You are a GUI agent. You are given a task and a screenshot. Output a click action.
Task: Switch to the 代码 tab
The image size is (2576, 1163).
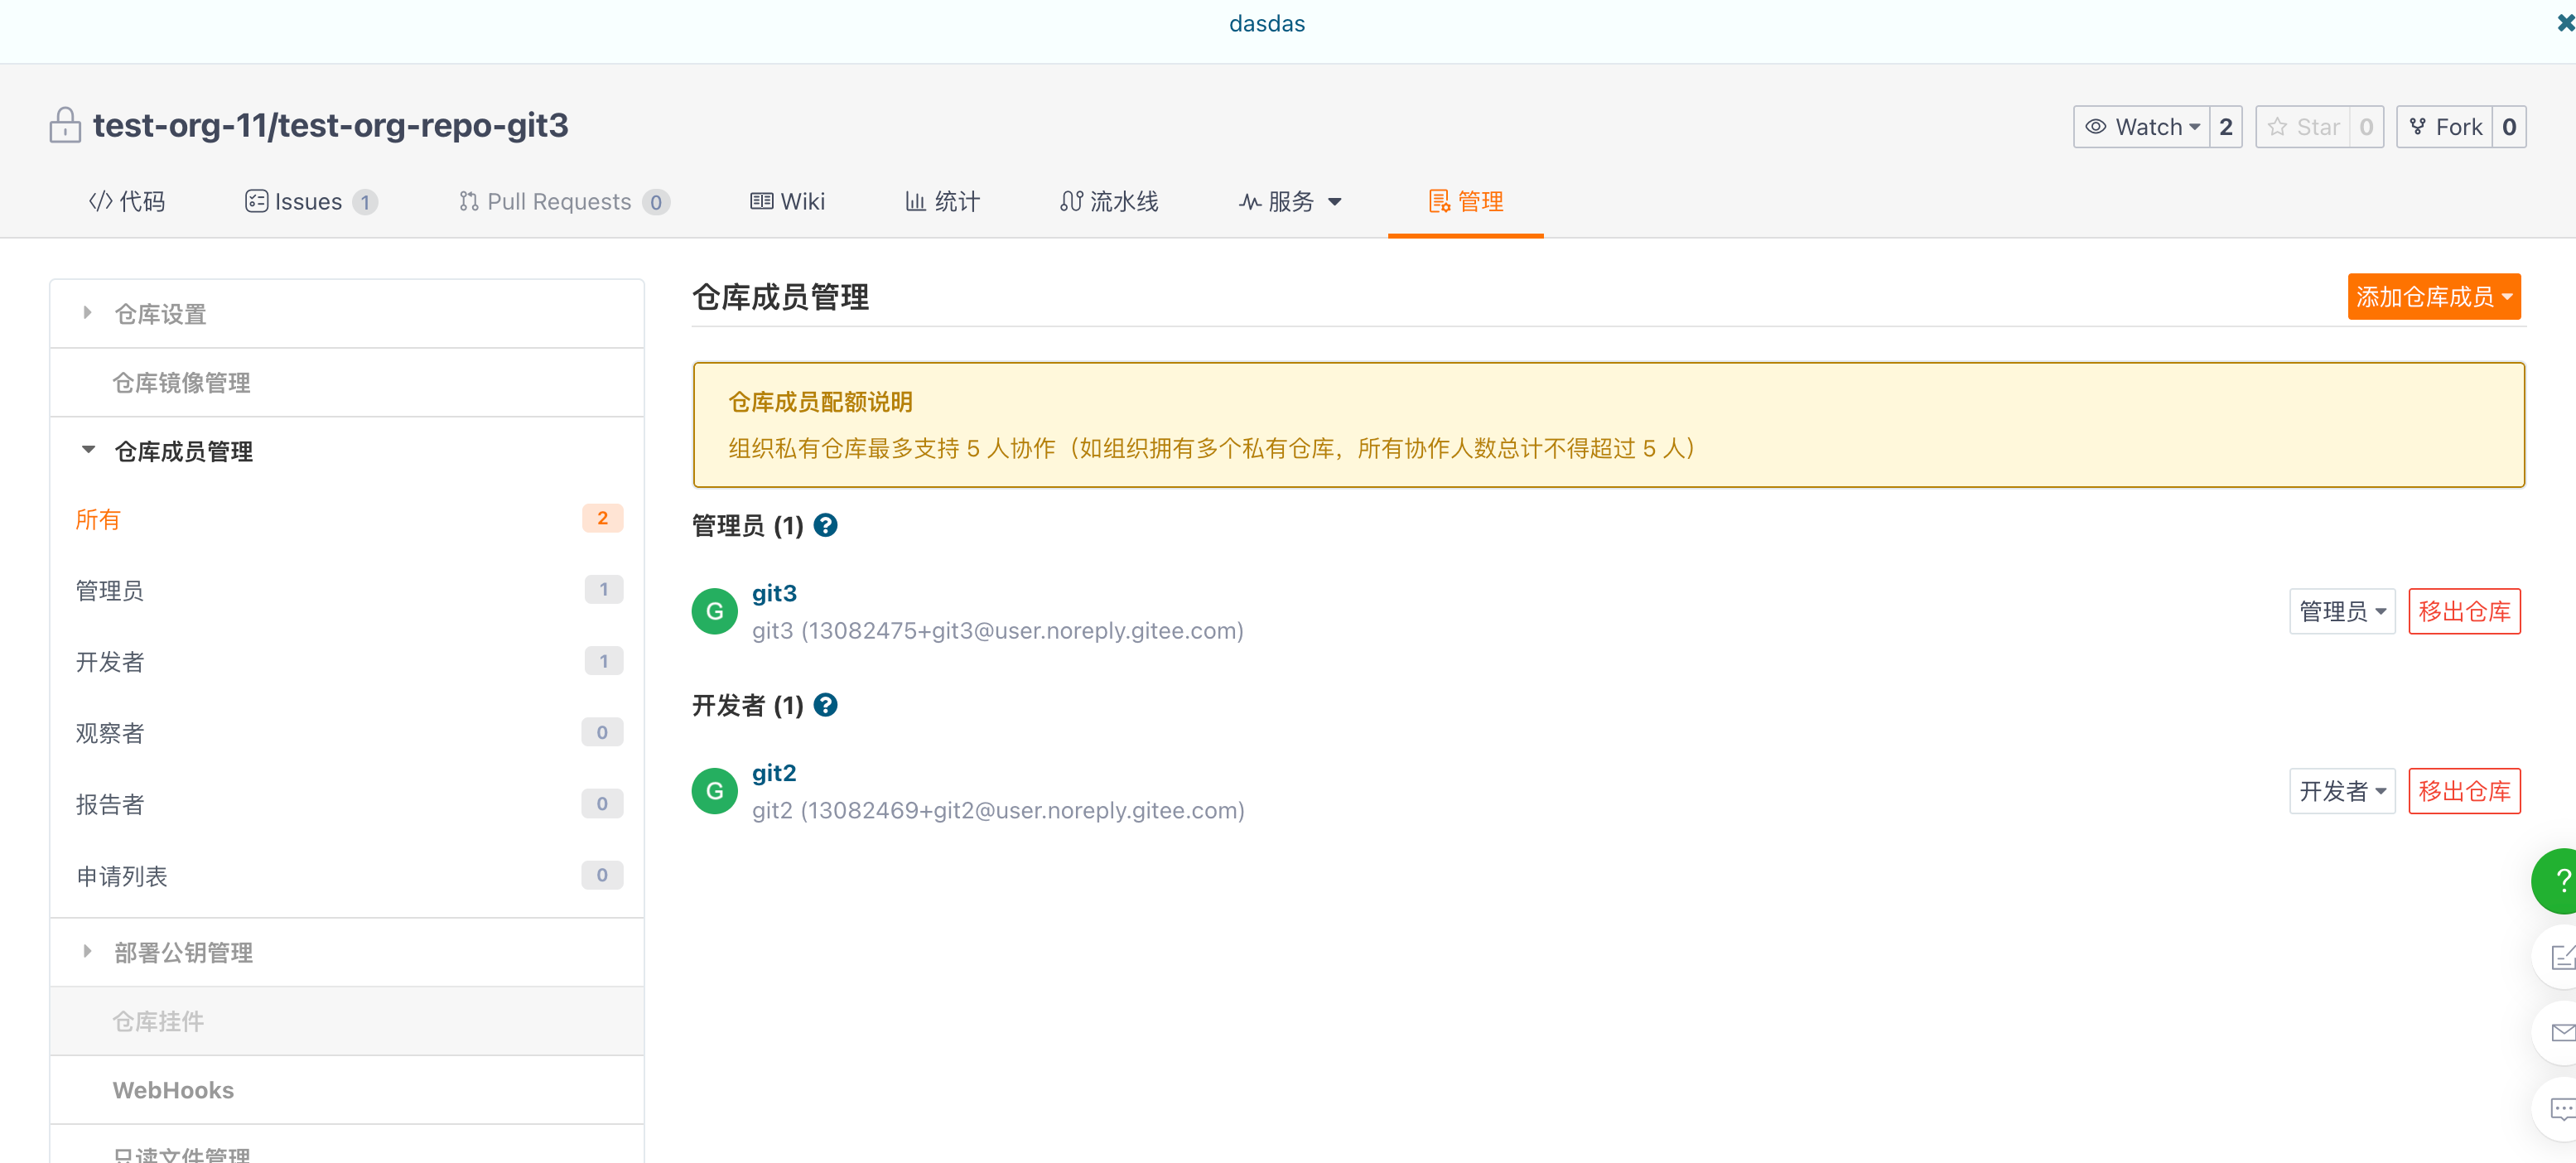click(x=127, y=201)
